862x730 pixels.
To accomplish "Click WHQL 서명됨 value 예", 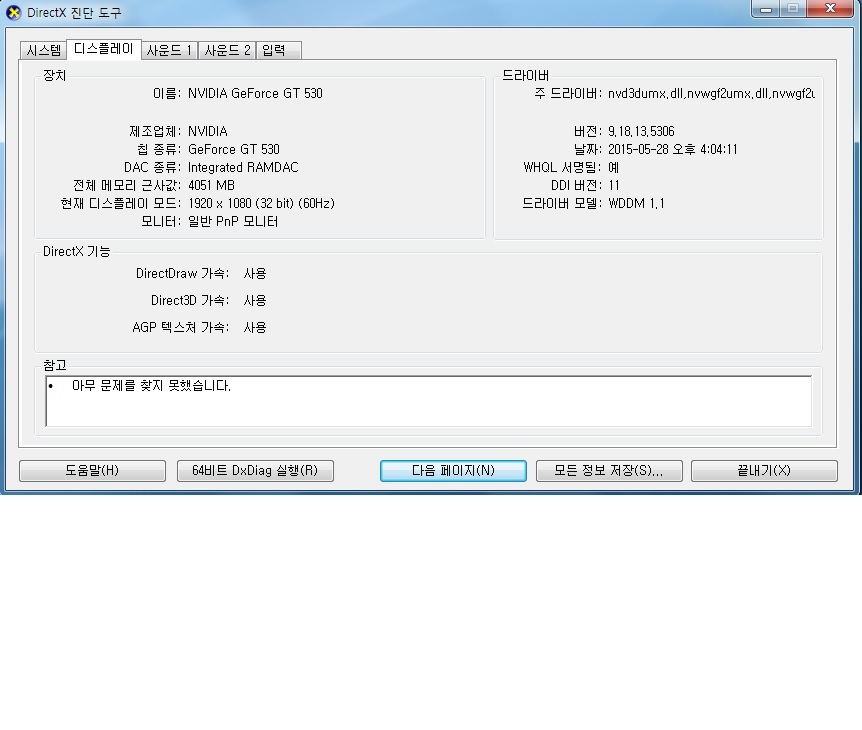I will [x=614, y=168].
